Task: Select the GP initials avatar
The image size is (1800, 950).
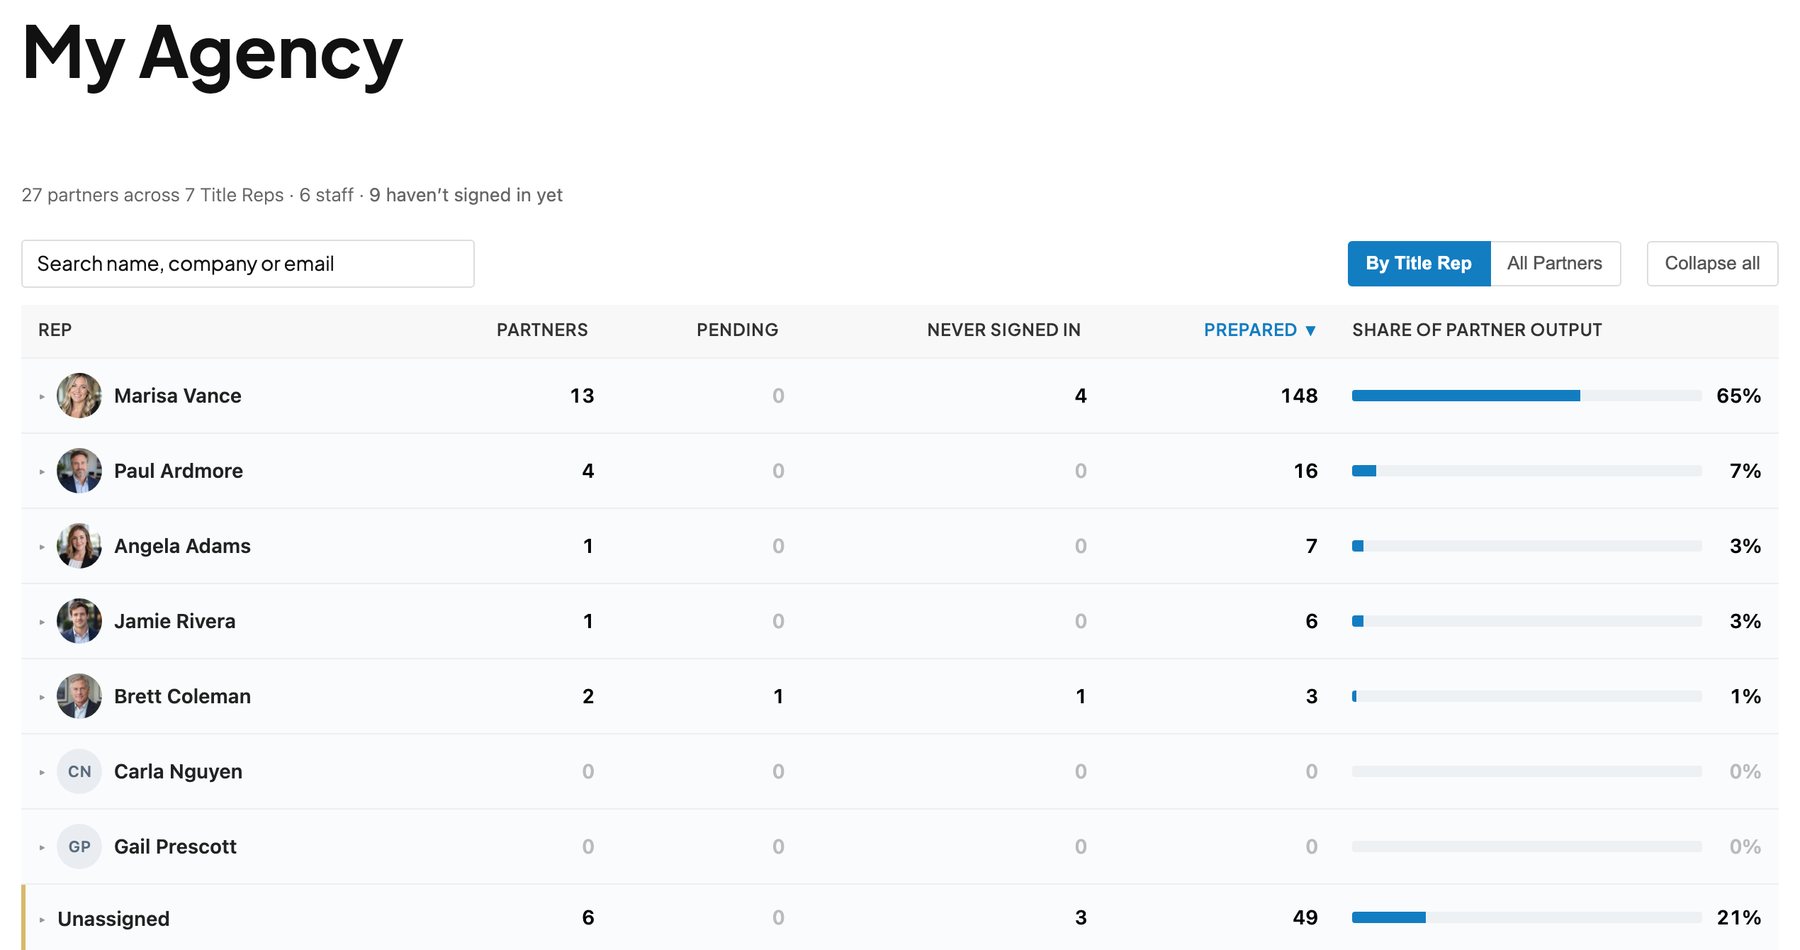Action: tap(79, 846)
